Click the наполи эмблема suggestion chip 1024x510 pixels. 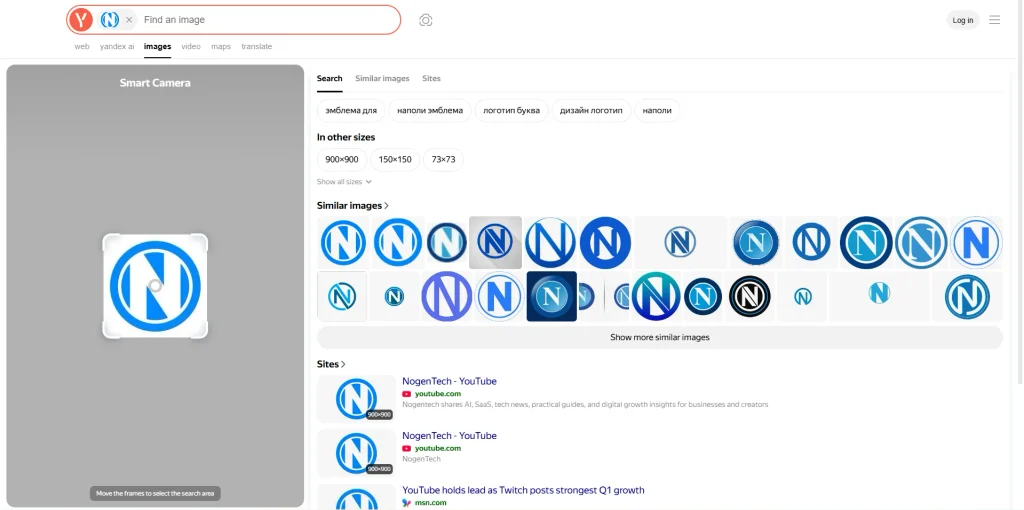[x=430, y=110]
